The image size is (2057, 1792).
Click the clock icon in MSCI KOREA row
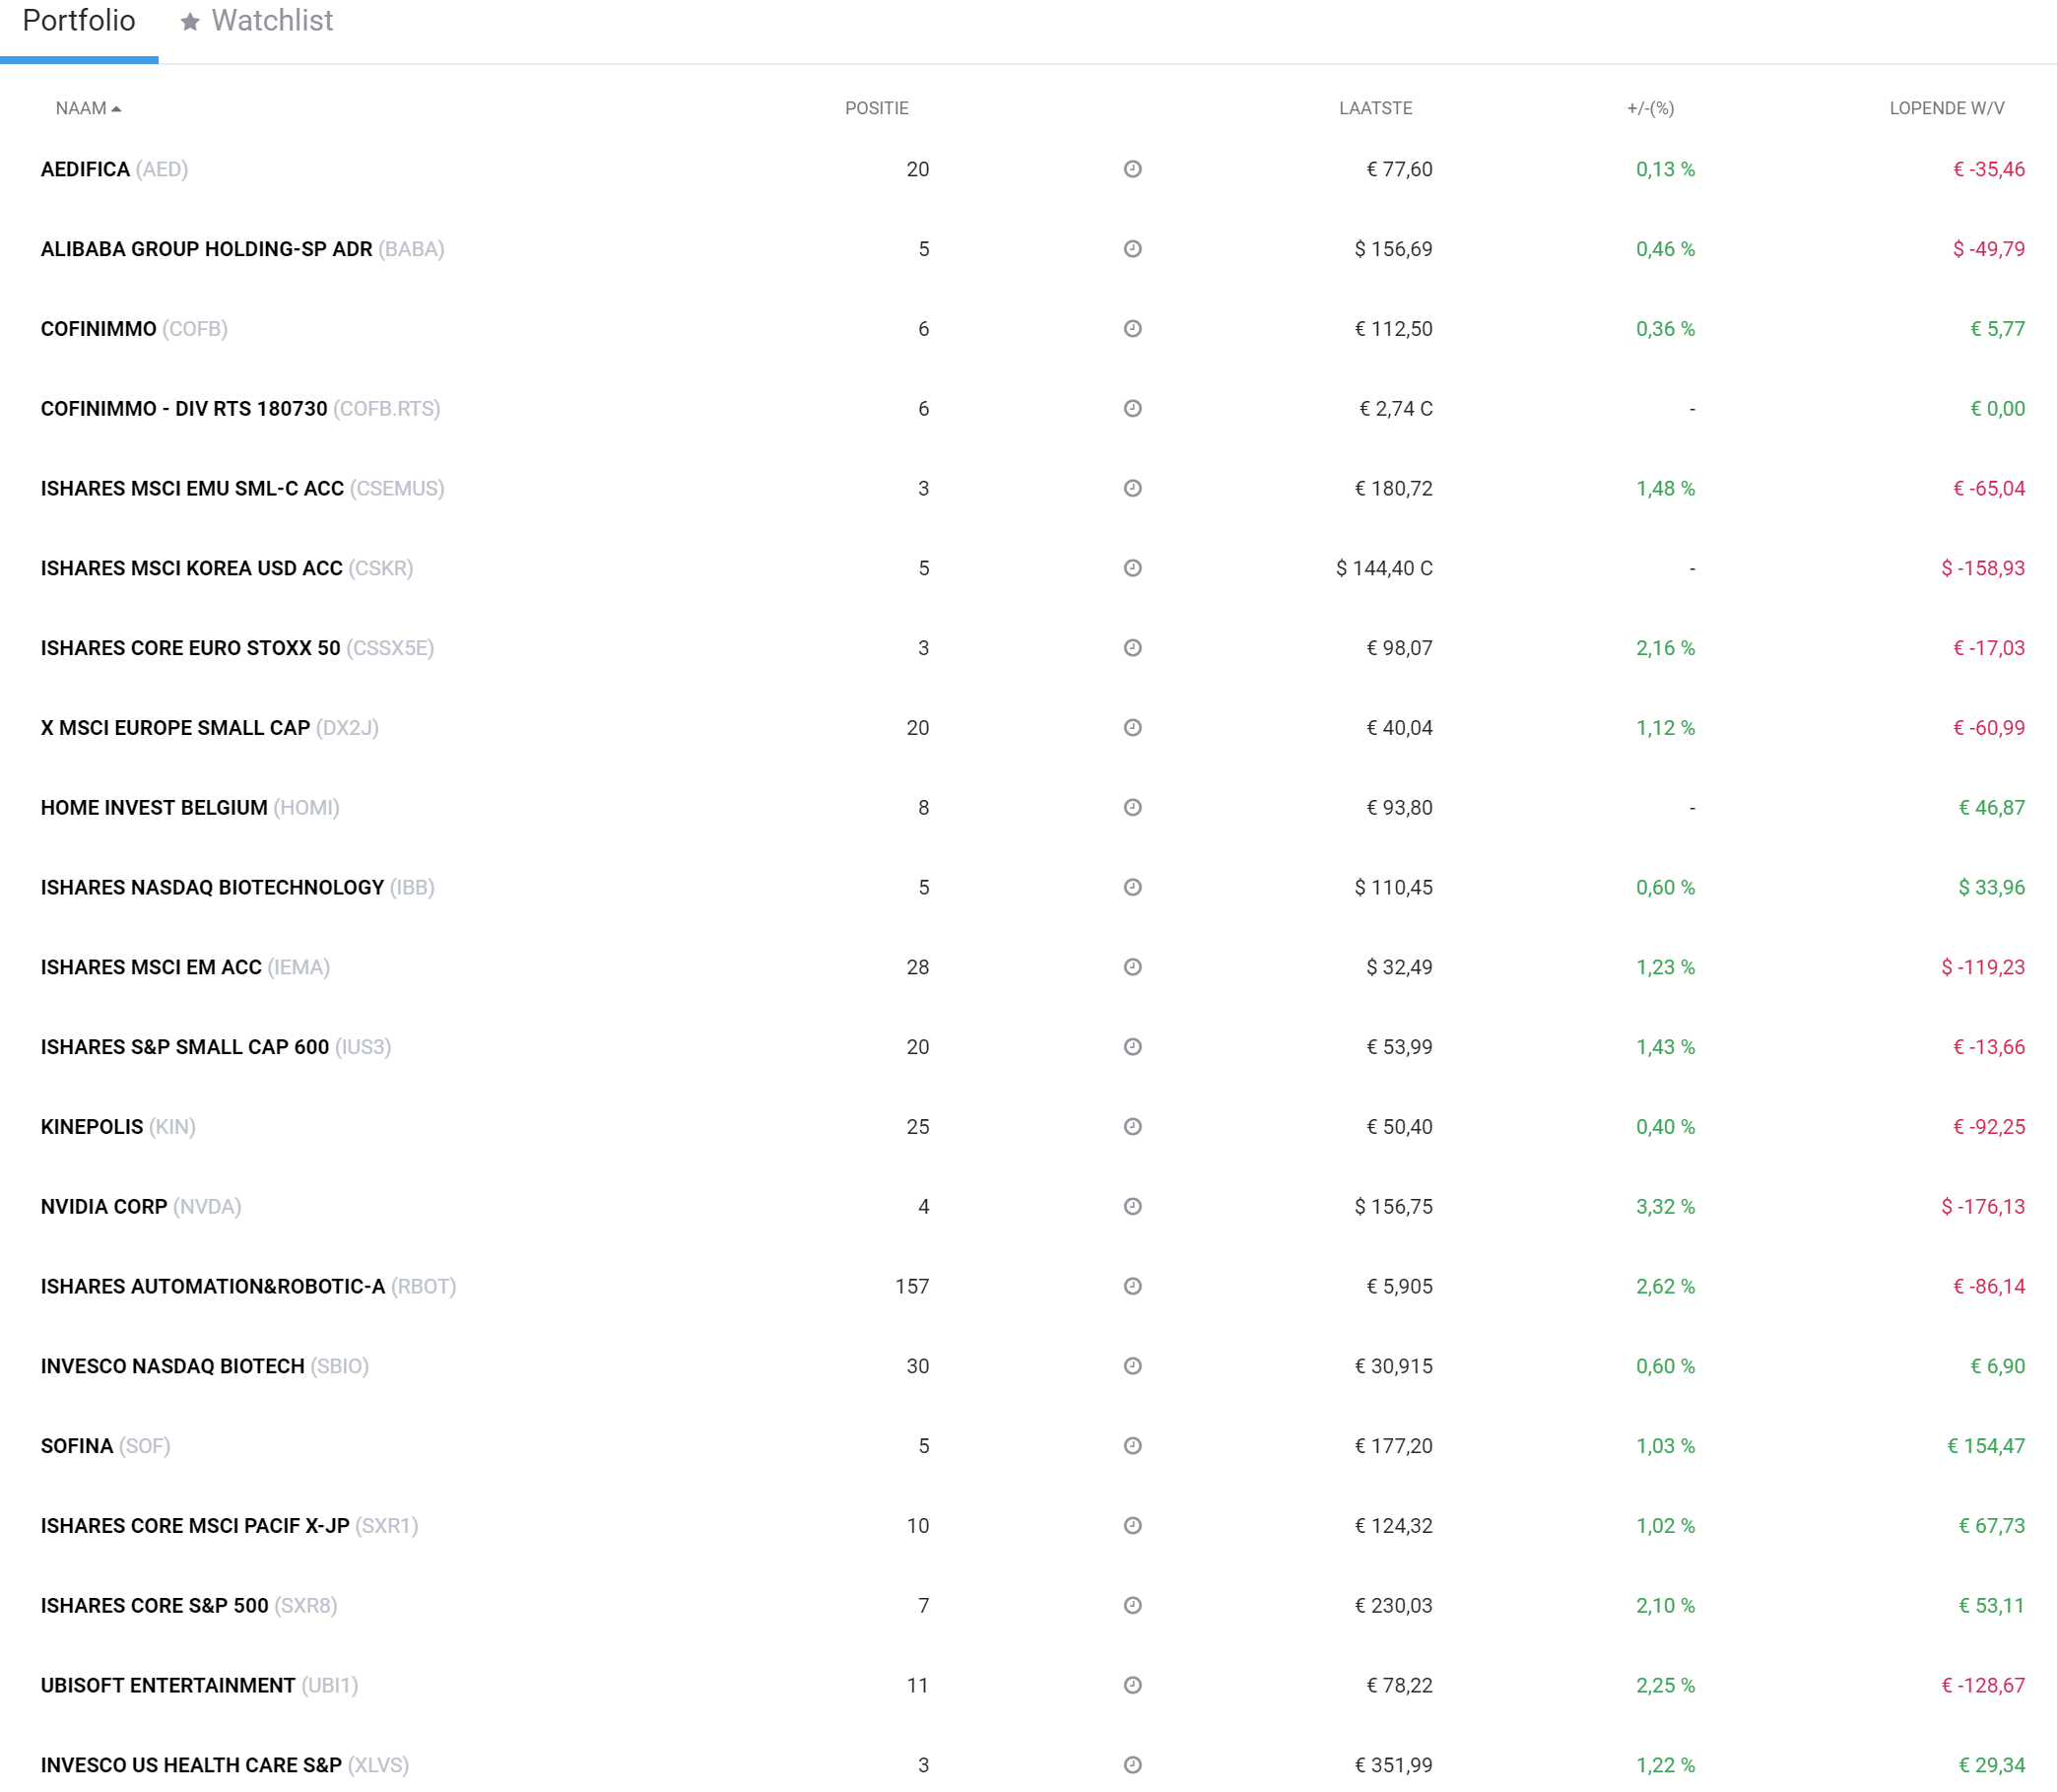(x=1132, y=568)
